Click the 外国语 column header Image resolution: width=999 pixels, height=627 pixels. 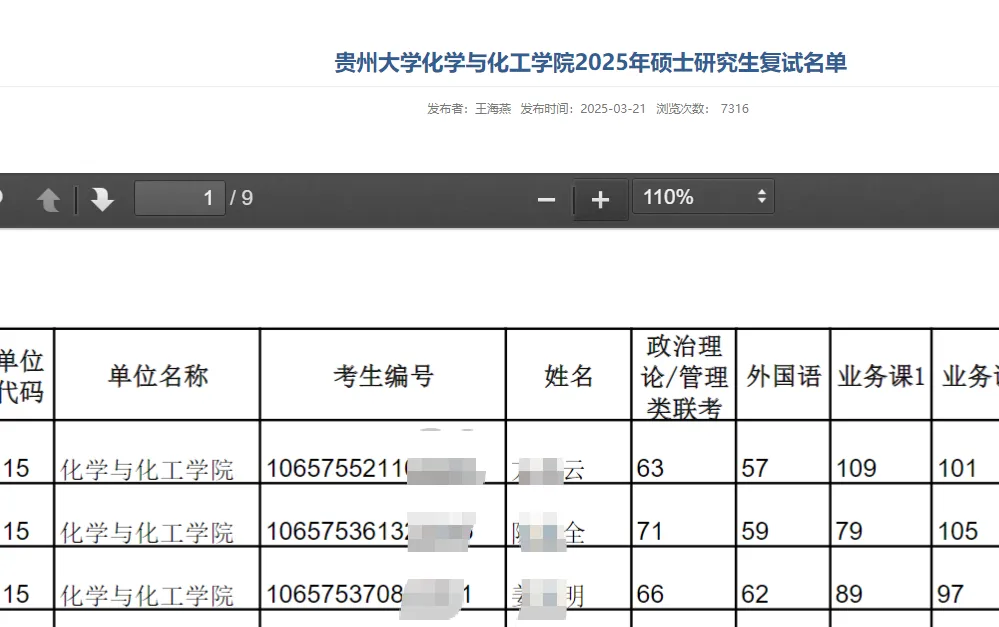click(x=783, y=375)
